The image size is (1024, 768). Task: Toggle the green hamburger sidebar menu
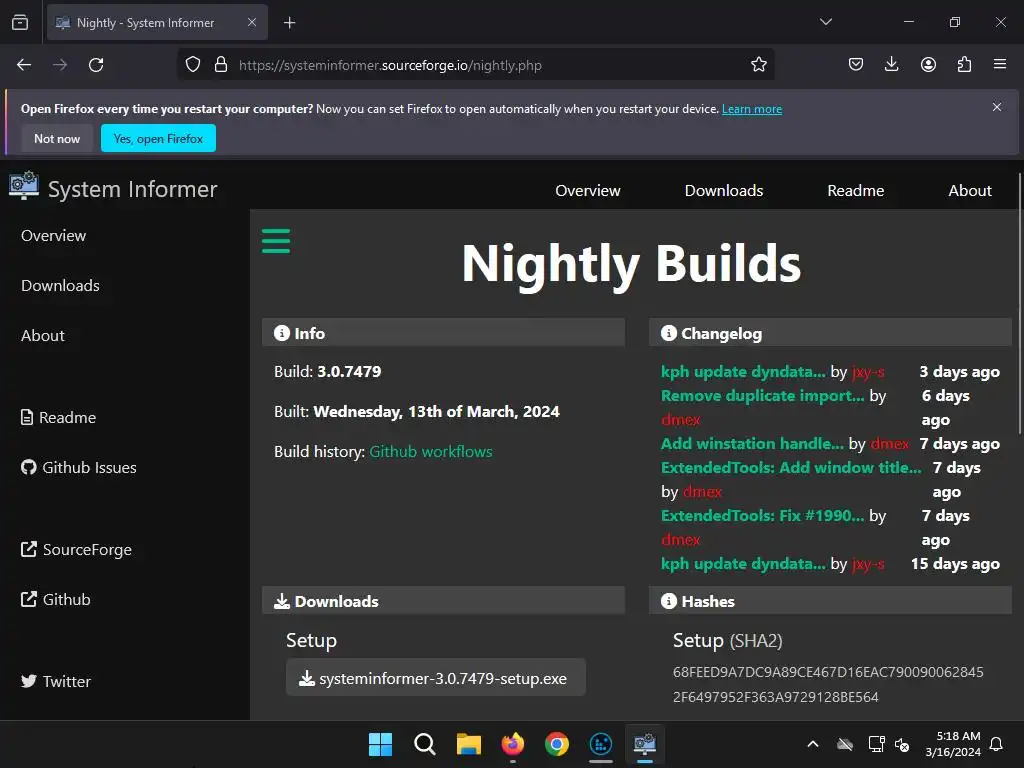[x=276, y=241]
